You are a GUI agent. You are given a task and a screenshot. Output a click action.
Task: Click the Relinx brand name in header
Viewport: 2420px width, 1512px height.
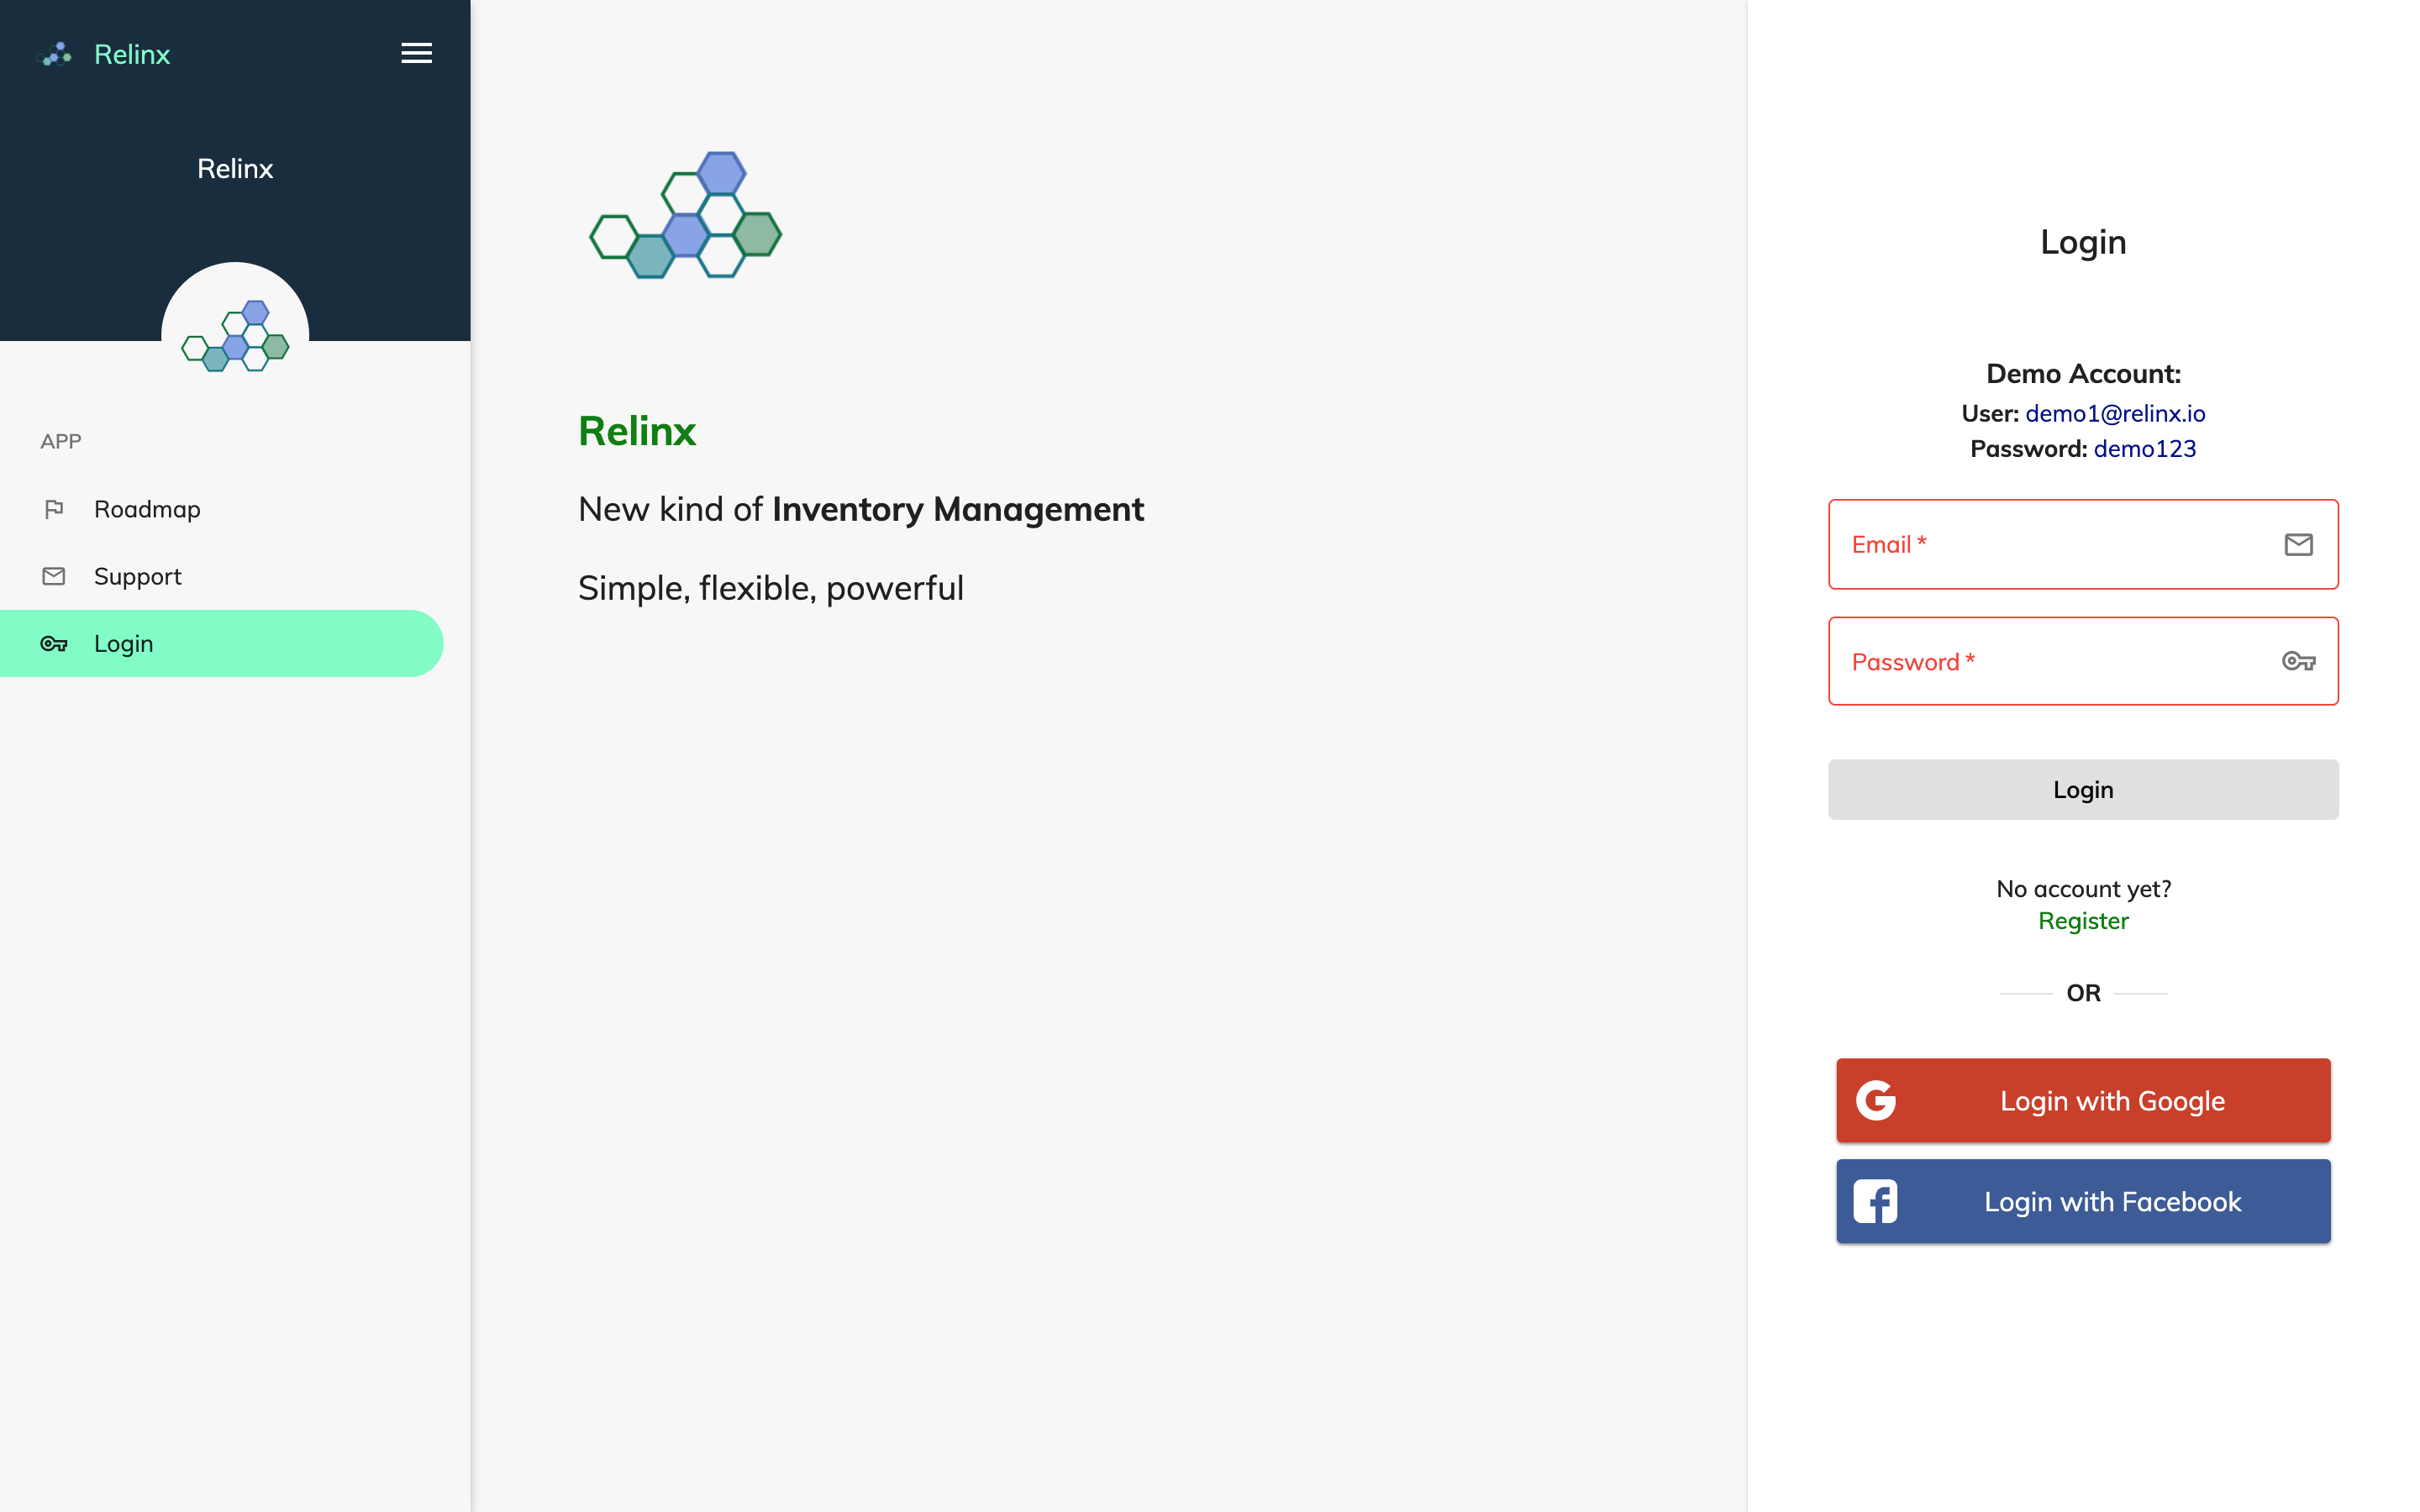(132, 54)
